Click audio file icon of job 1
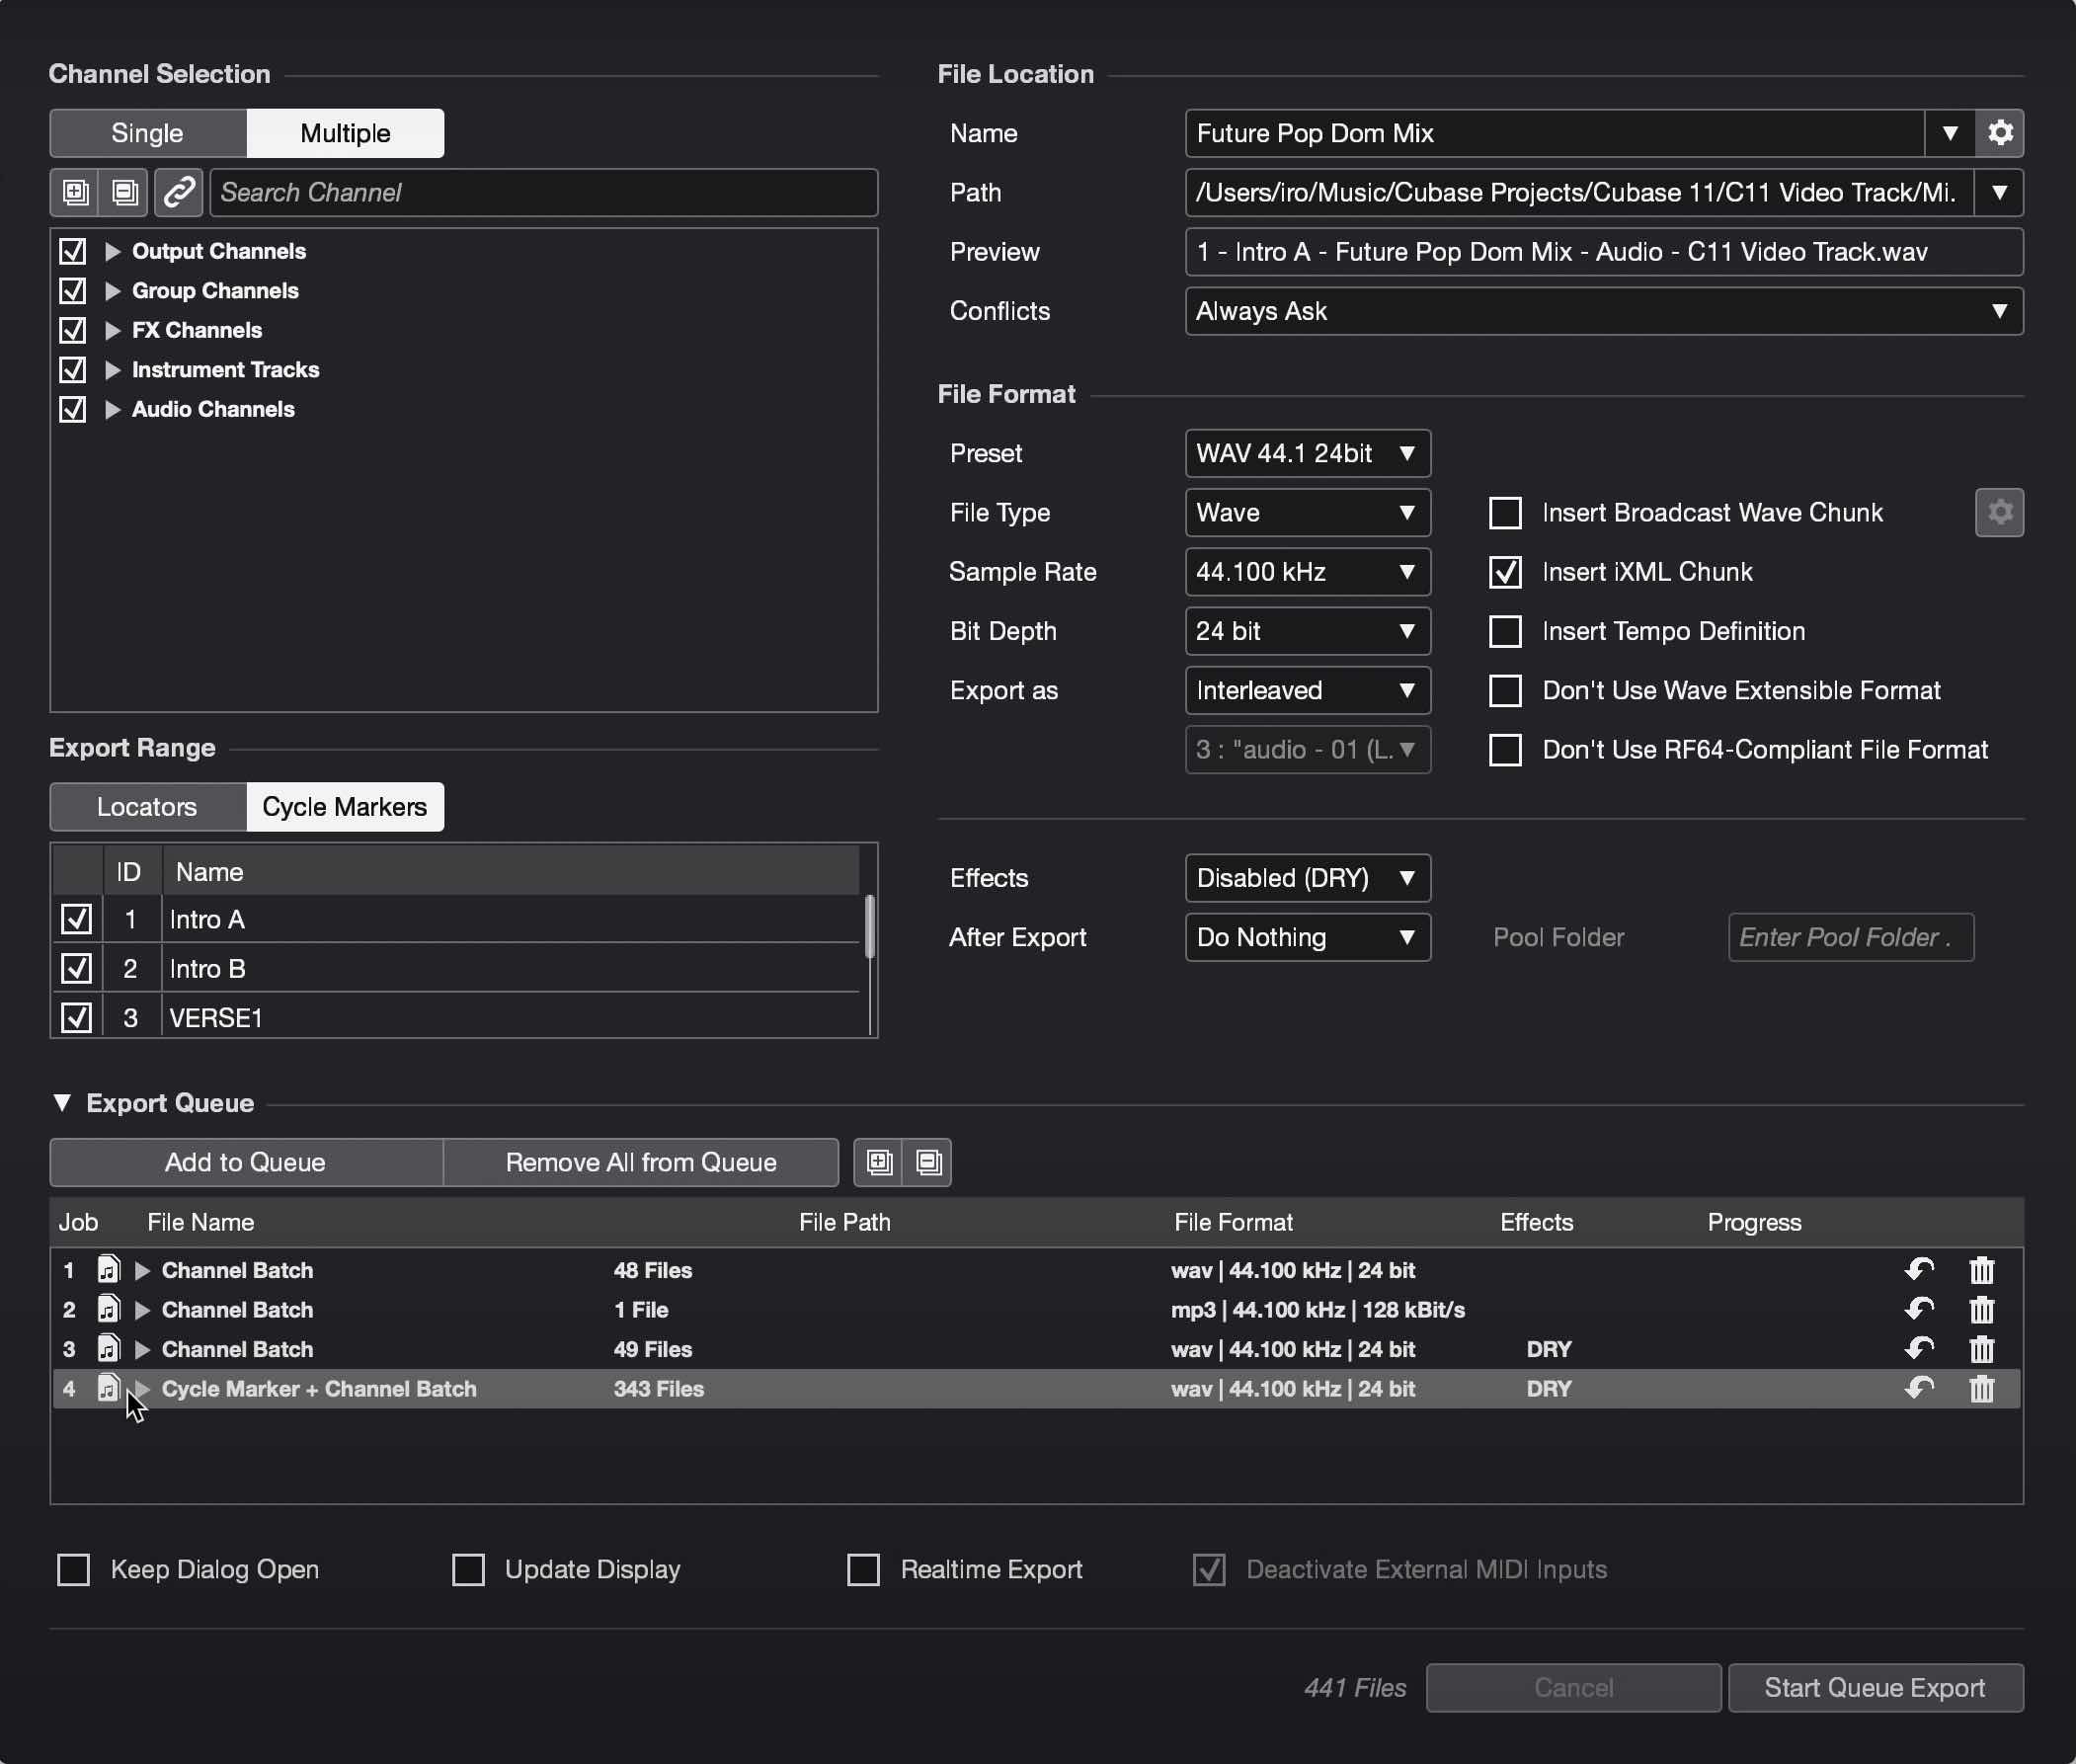This screenshot has height=1764, width=2076. click(x=108, y=1270)
